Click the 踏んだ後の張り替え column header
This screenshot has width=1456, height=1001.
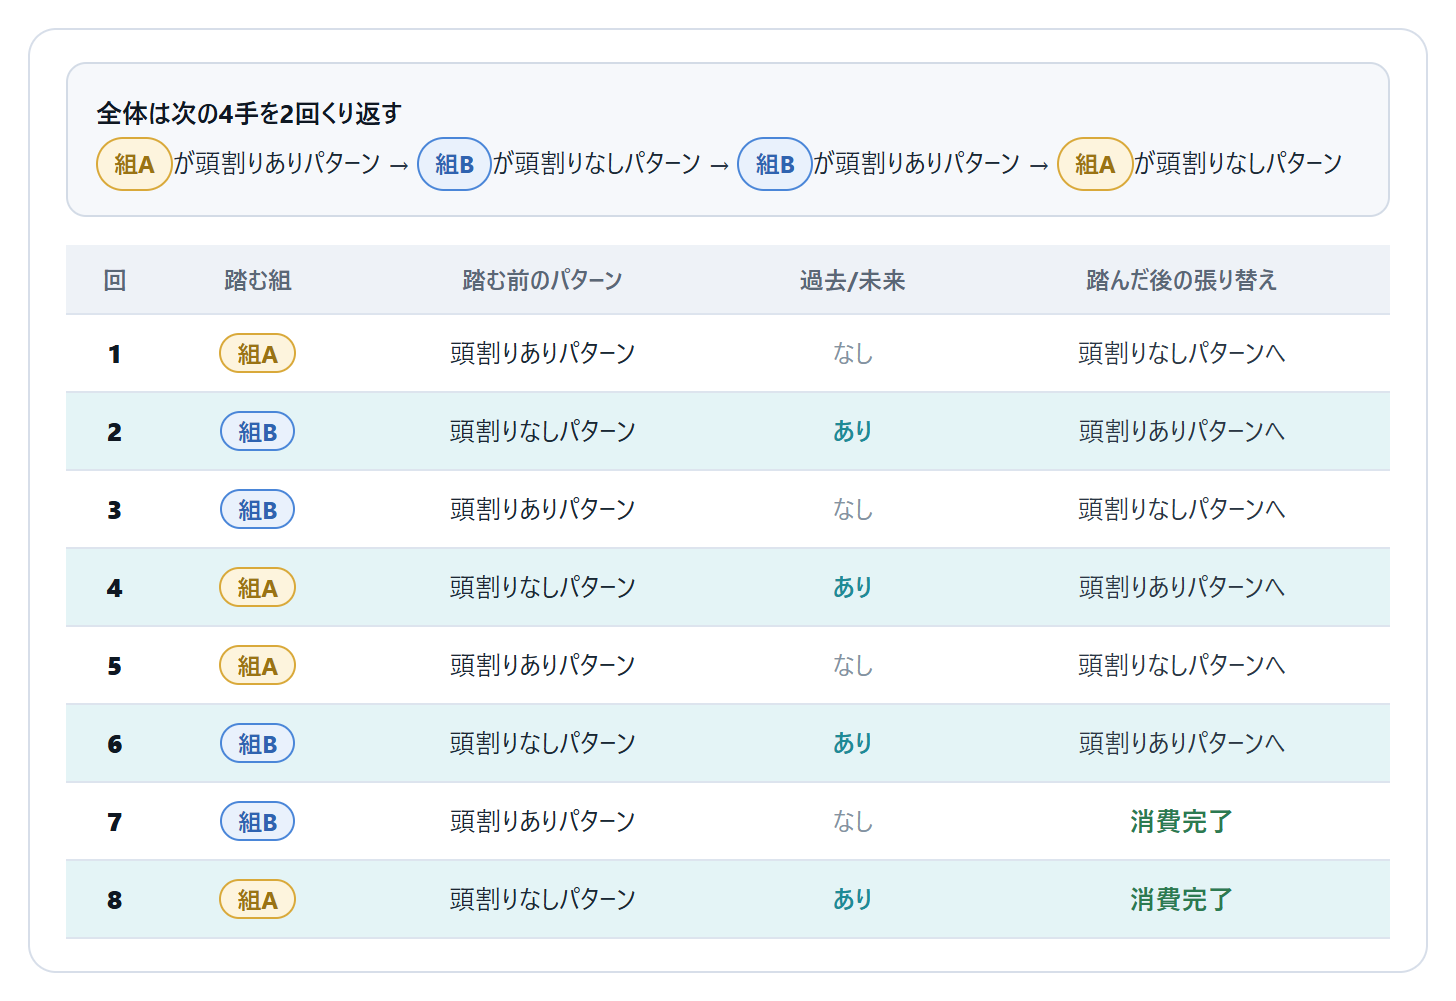(1181, 280)
